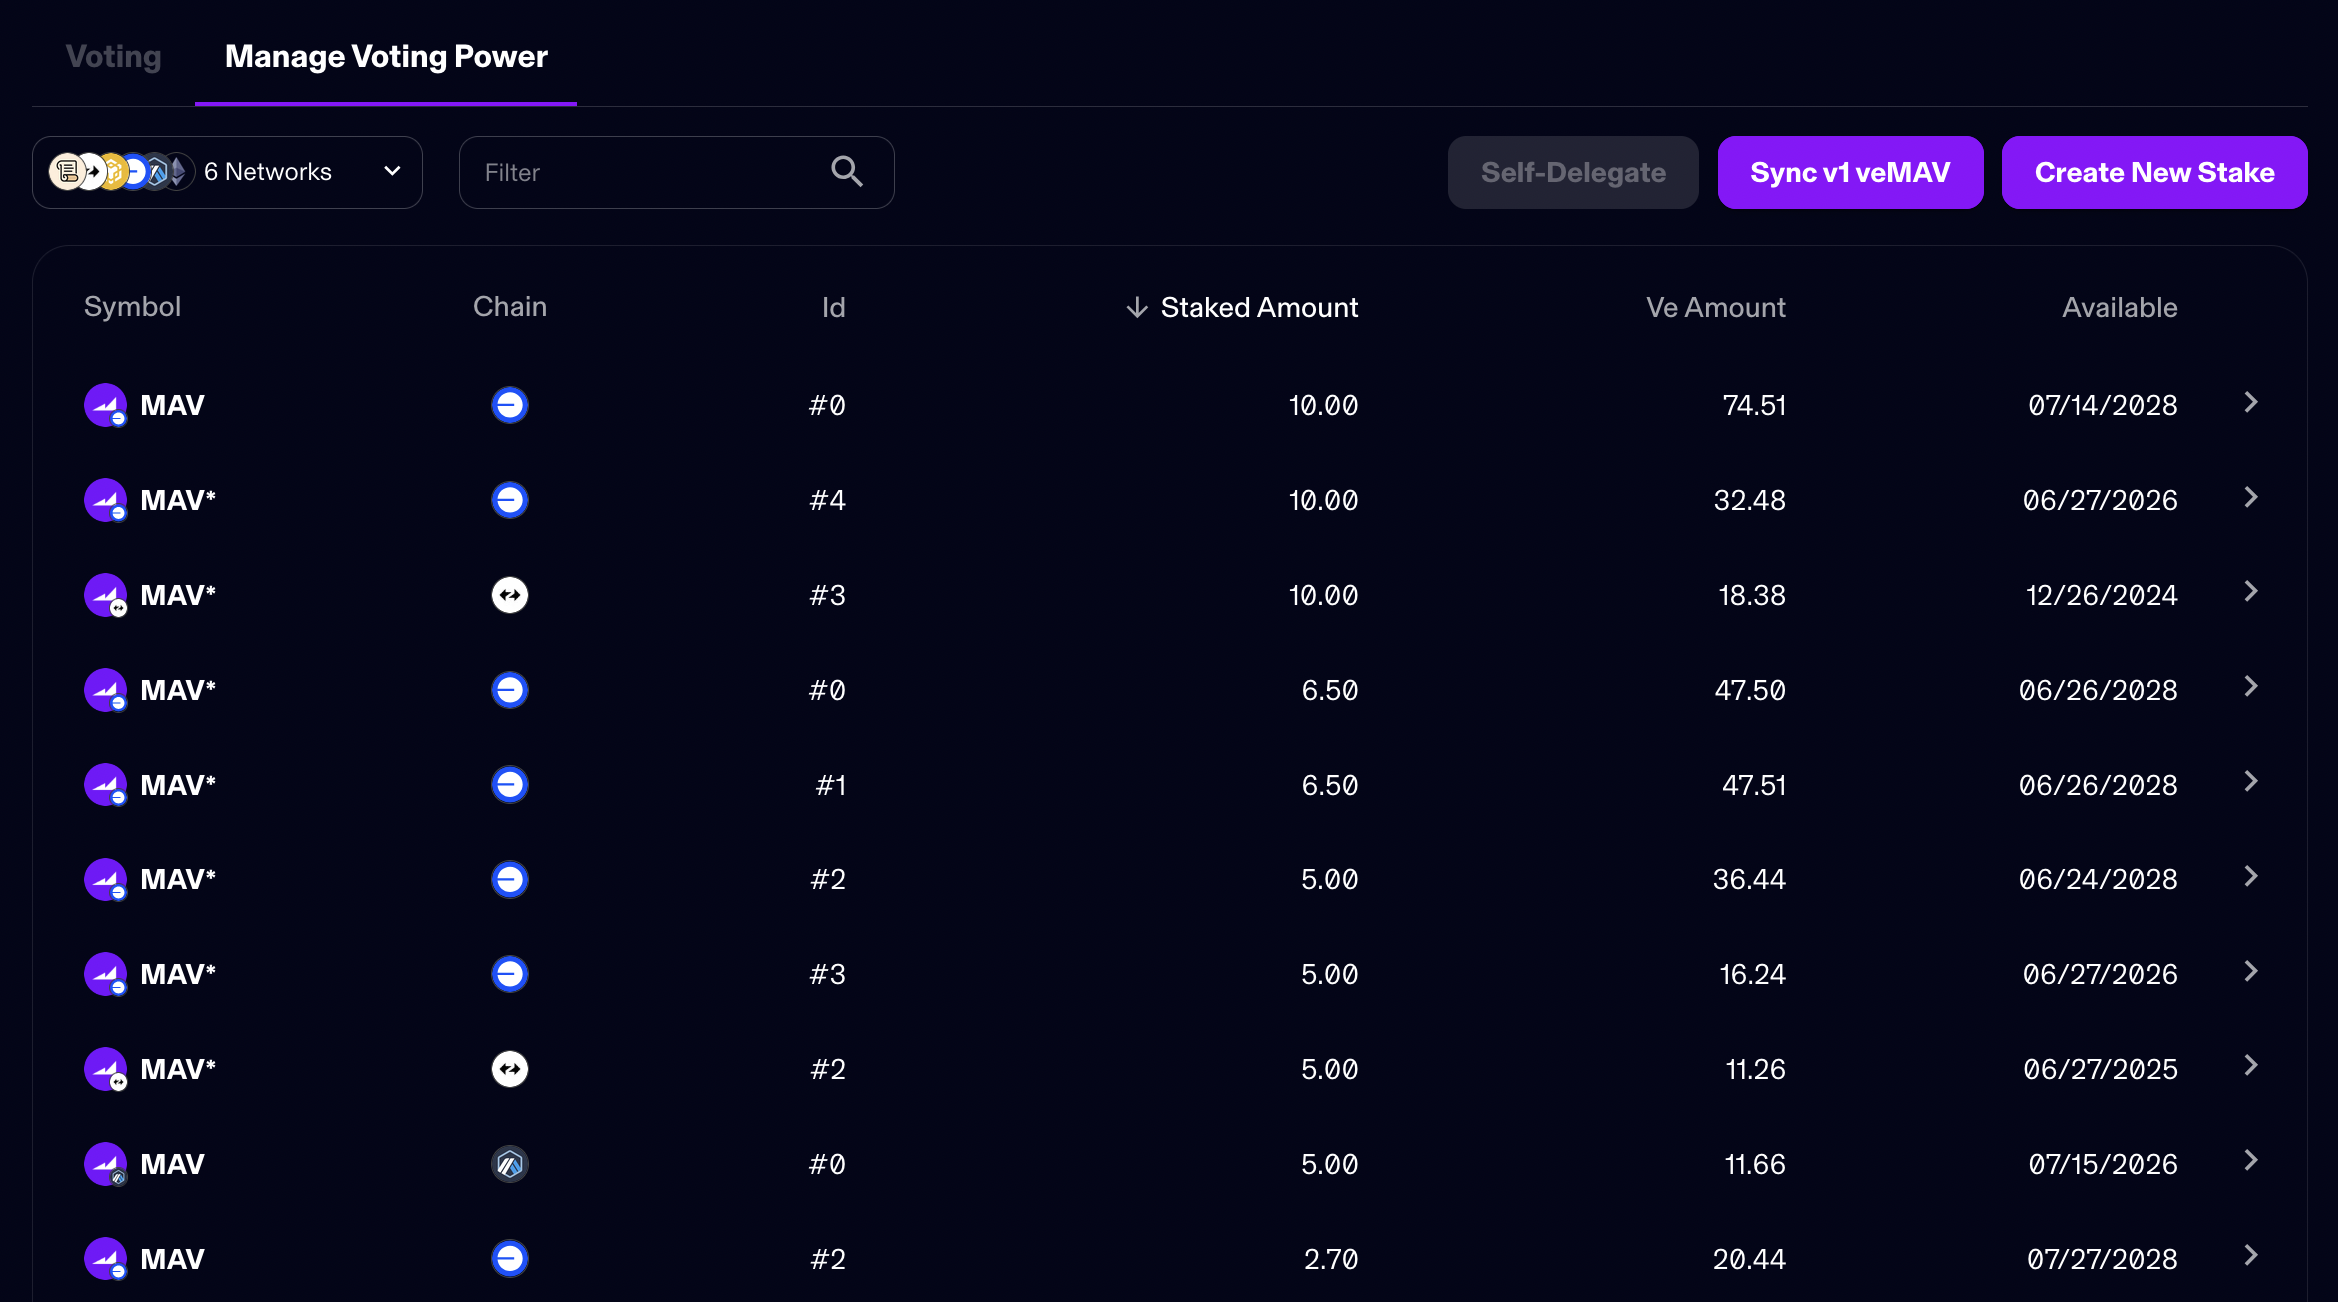Select the Manage Voting Power tab

(x=386, y=56)
